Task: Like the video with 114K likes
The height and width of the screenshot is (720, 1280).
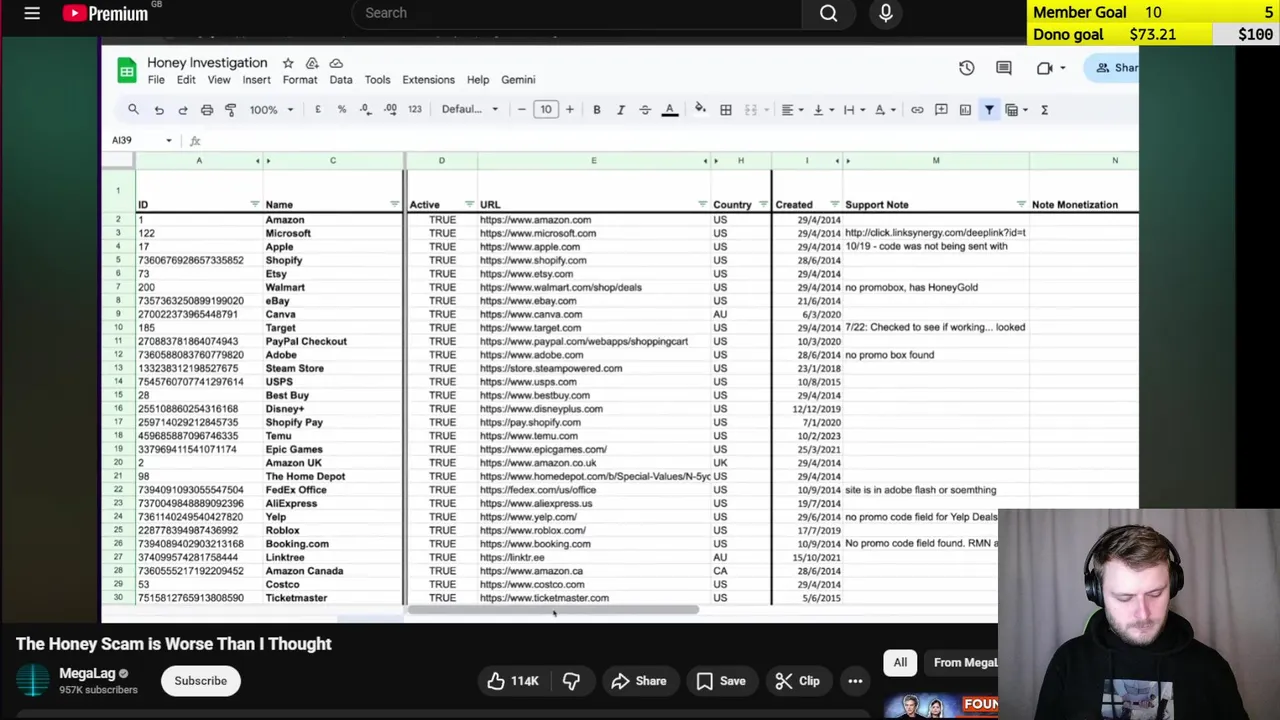Action: point(513,681)
